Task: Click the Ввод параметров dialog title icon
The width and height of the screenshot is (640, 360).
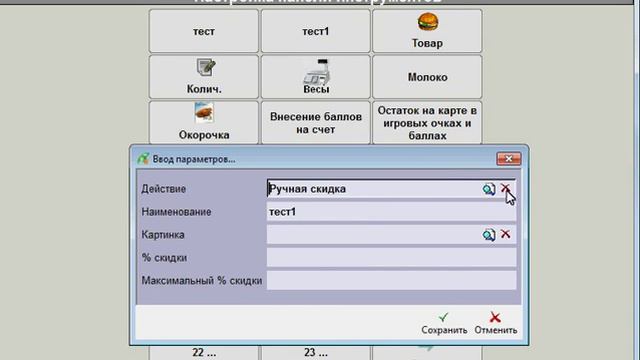Action: point(143,159)
